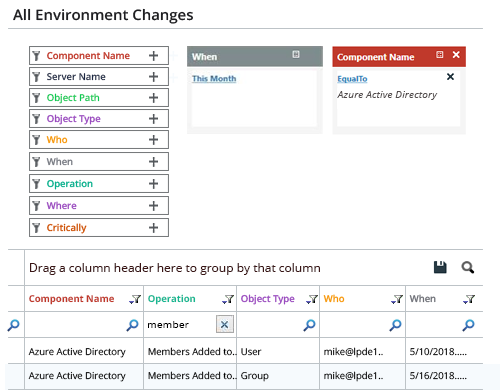Click the Operation filter text field containing 'member'
Viewport: 500px width, 390px height.
180,325
